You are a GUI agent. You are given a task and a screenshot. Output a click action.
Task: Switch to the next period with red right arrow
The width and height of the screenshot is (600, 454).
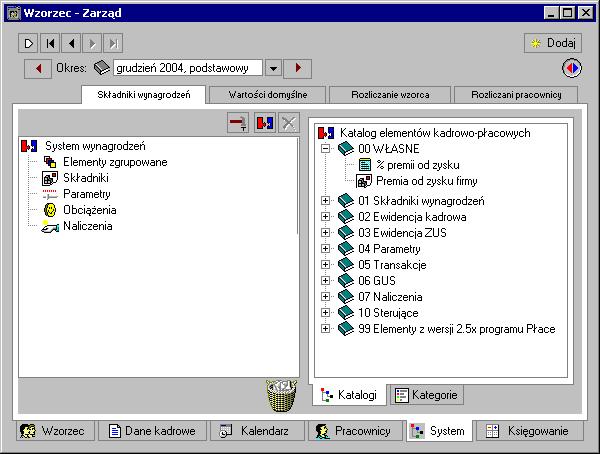coord(298,69)
